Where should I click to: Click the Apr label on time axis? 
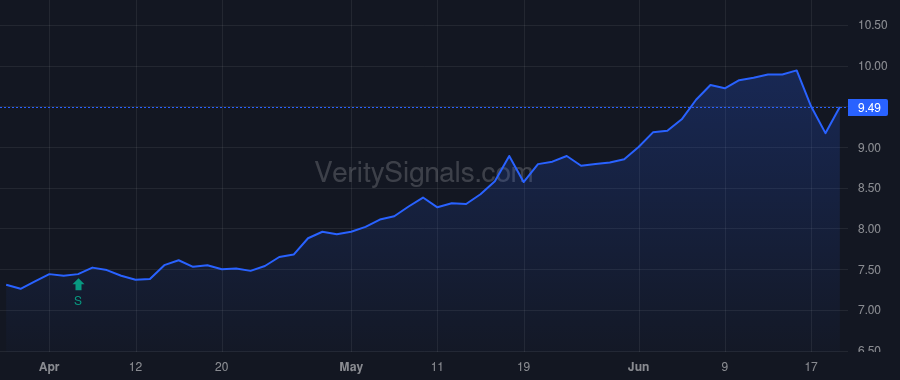pos(49,367)
